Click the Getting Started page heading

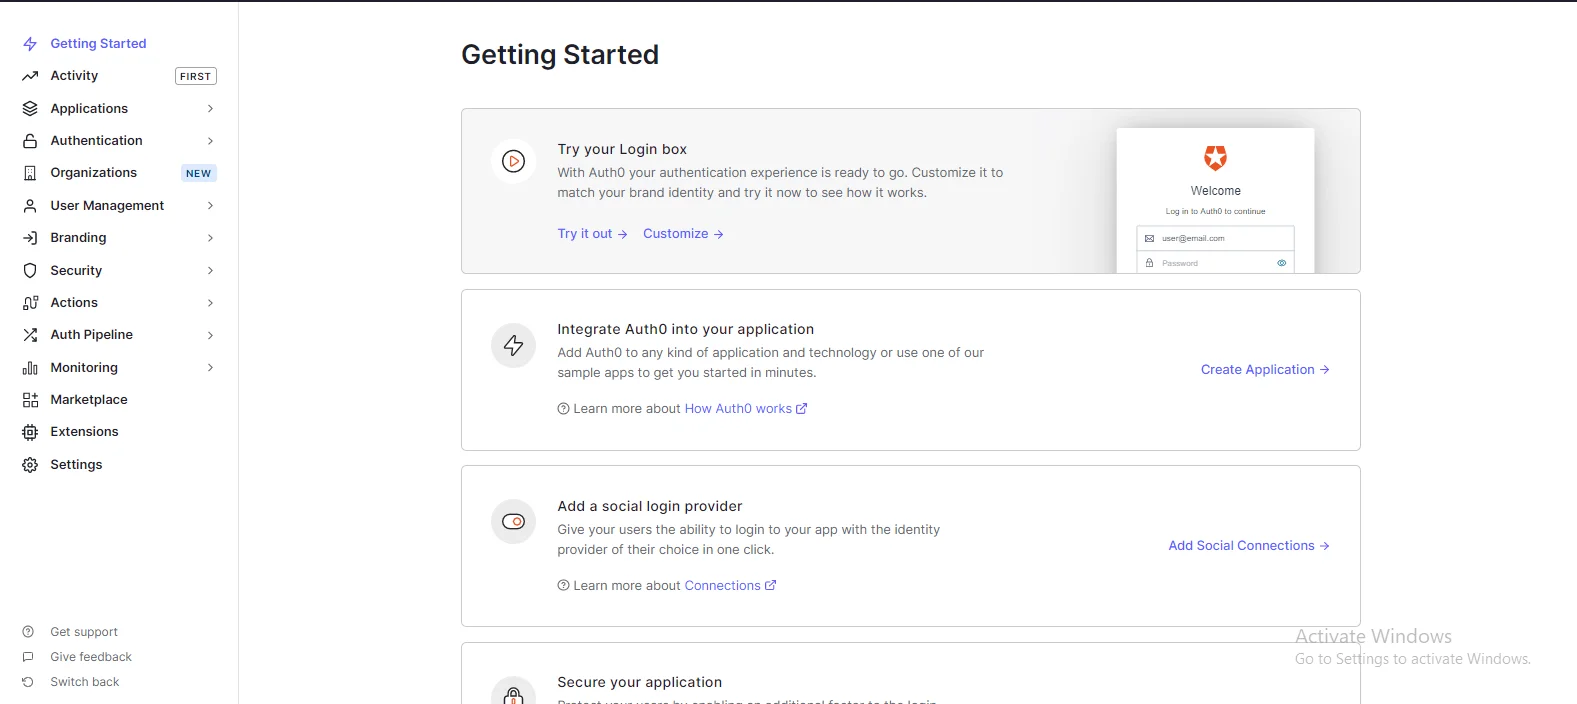[560, 55]
